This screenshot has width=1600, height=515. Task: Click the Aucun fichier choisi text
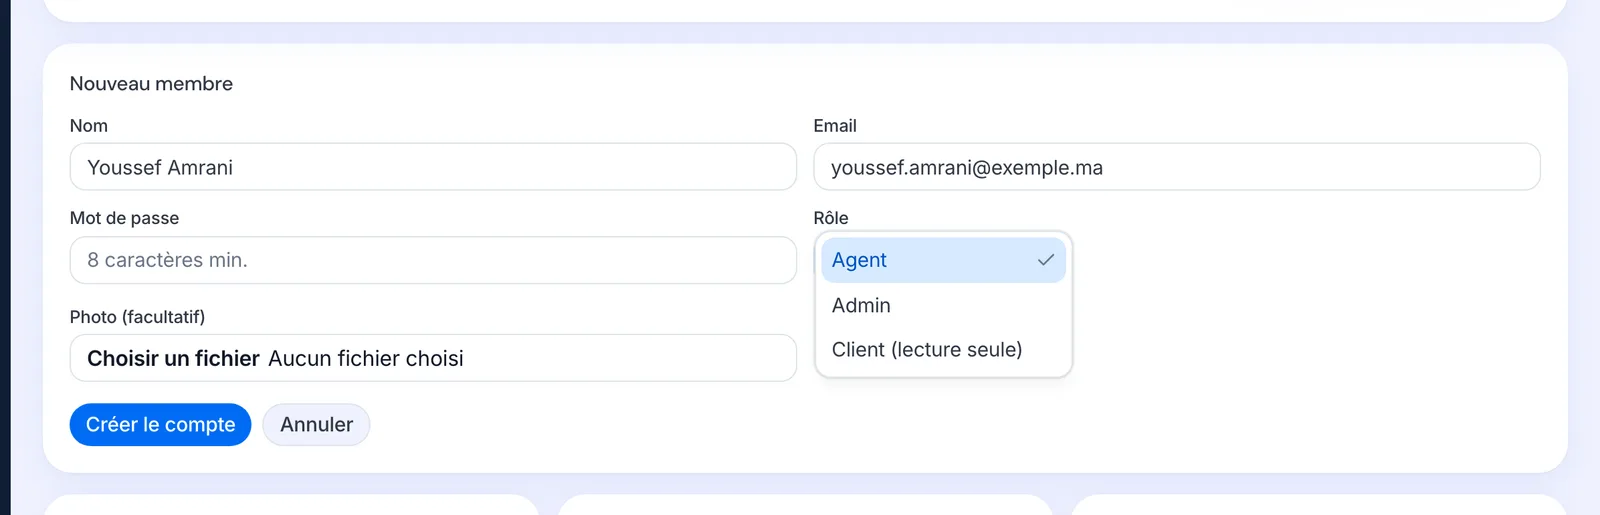click(366, 358)
